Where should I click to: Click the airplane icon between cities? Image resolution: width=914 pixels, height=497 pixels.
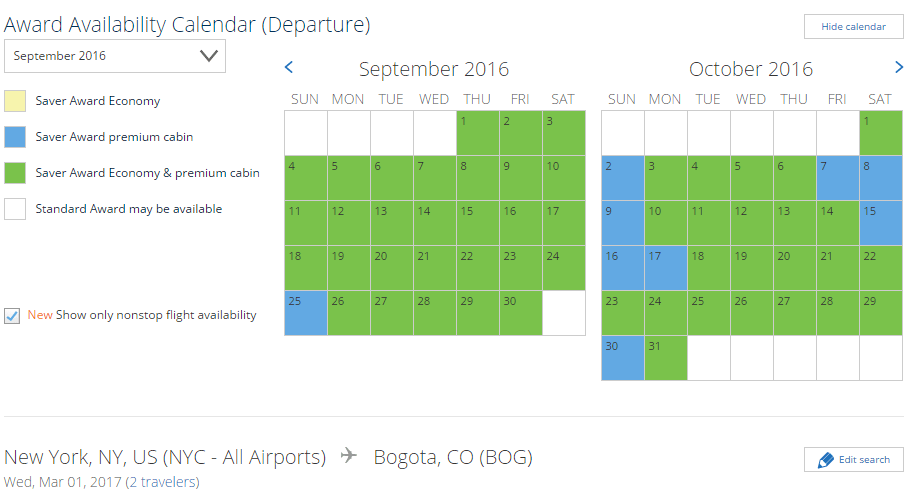349,455
